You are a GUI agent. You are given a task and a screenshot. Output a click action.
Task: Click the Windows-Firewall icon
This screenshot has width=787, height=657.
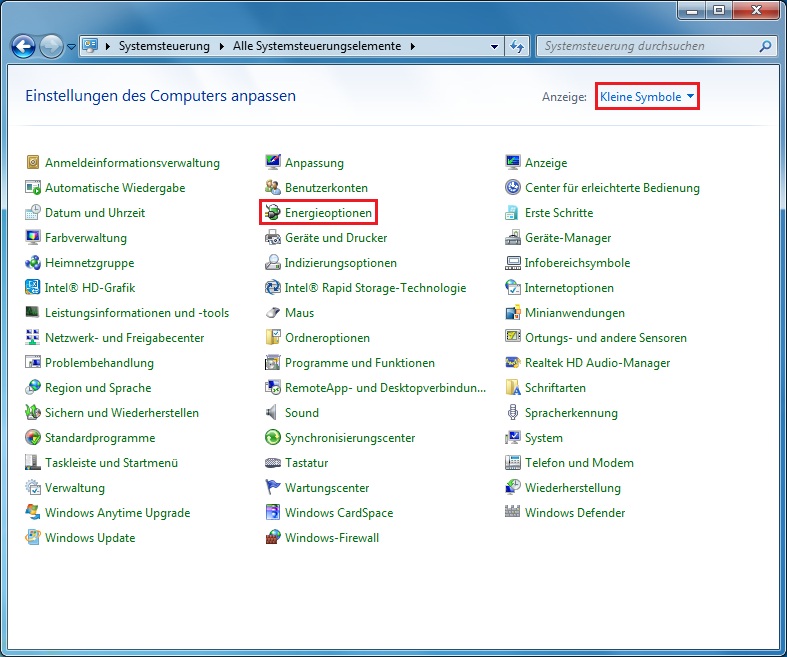[273, 538]
